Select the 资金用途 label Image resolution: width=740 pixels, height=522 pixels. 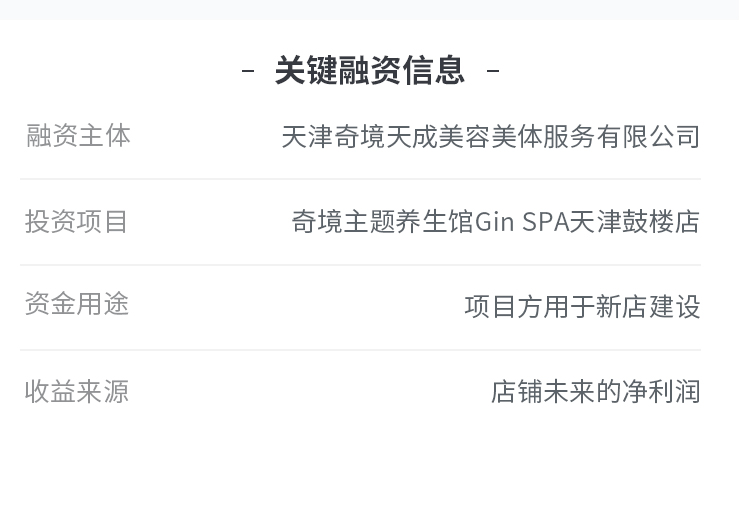click(76, 303)
